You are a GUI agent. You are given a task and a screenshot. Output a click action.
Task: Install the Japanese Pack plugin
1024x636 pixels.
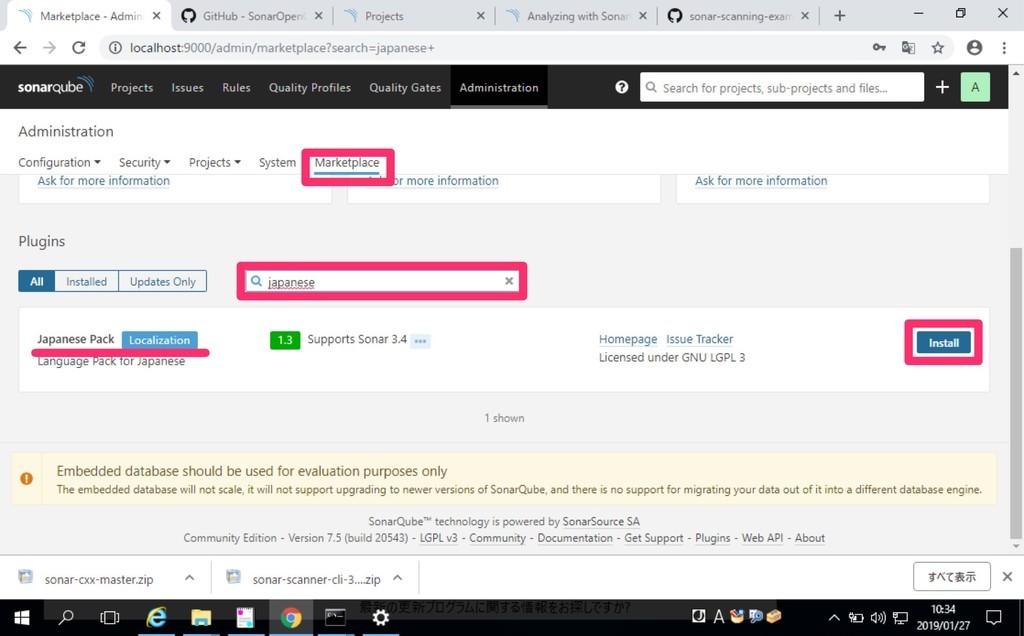click(944, 343)
